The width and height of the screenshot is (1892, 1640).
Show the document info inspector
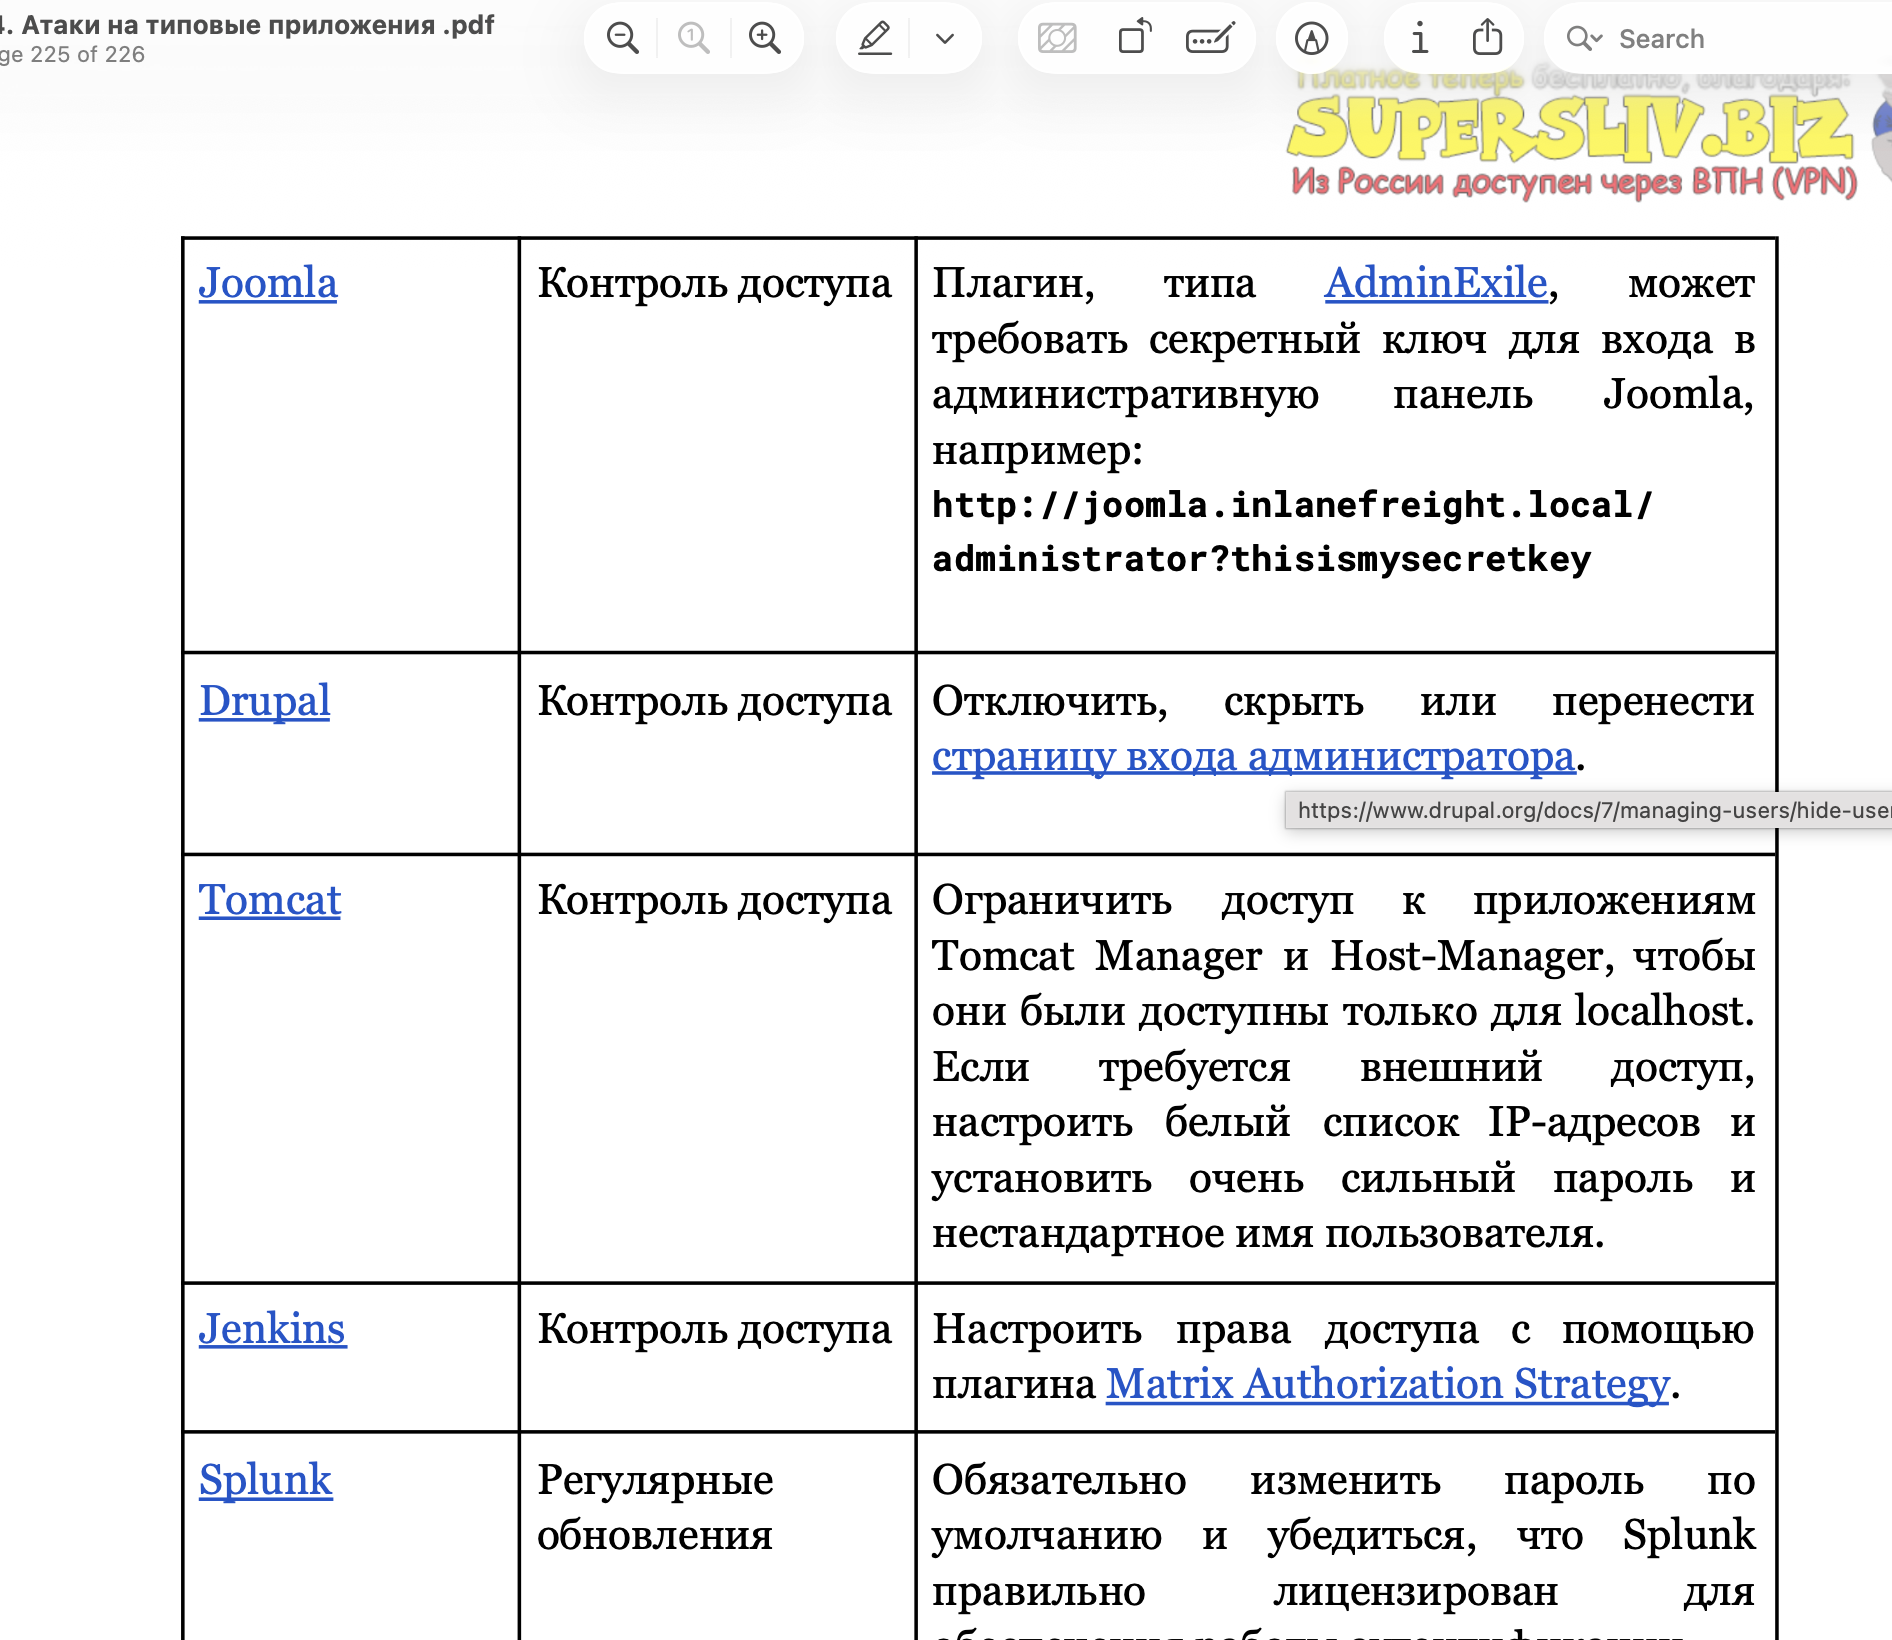pos(1419,39)
